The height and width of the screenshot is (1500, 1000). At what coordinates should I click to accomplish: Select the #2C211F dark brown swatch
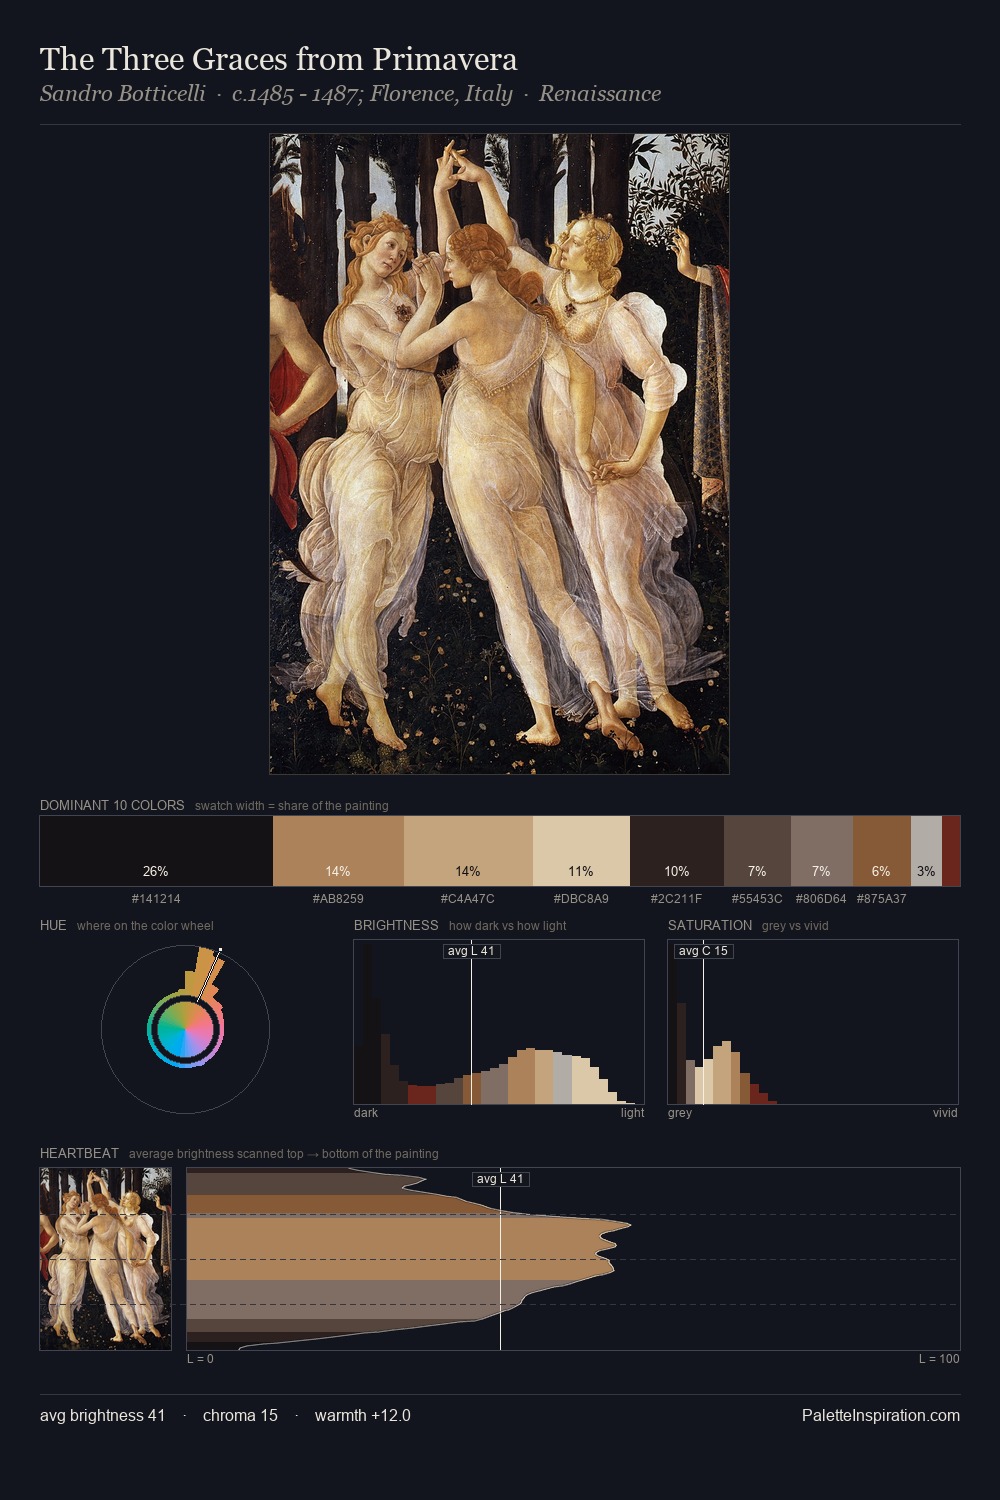[x=677, y=851]
